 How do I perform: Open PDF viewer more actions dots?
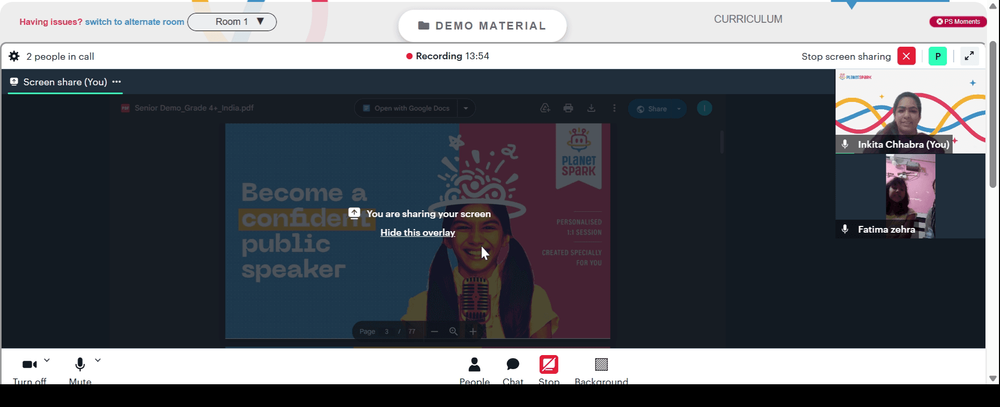[614, 108]
